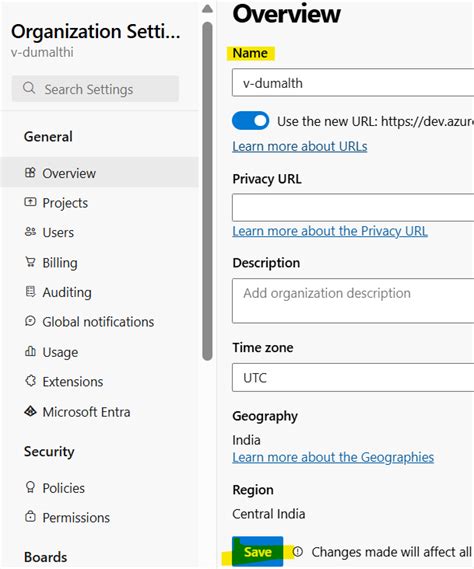Viewport: 474px width, 569px height.
Task: Click the info icon next to Save
Action: (x=298, y=552)
